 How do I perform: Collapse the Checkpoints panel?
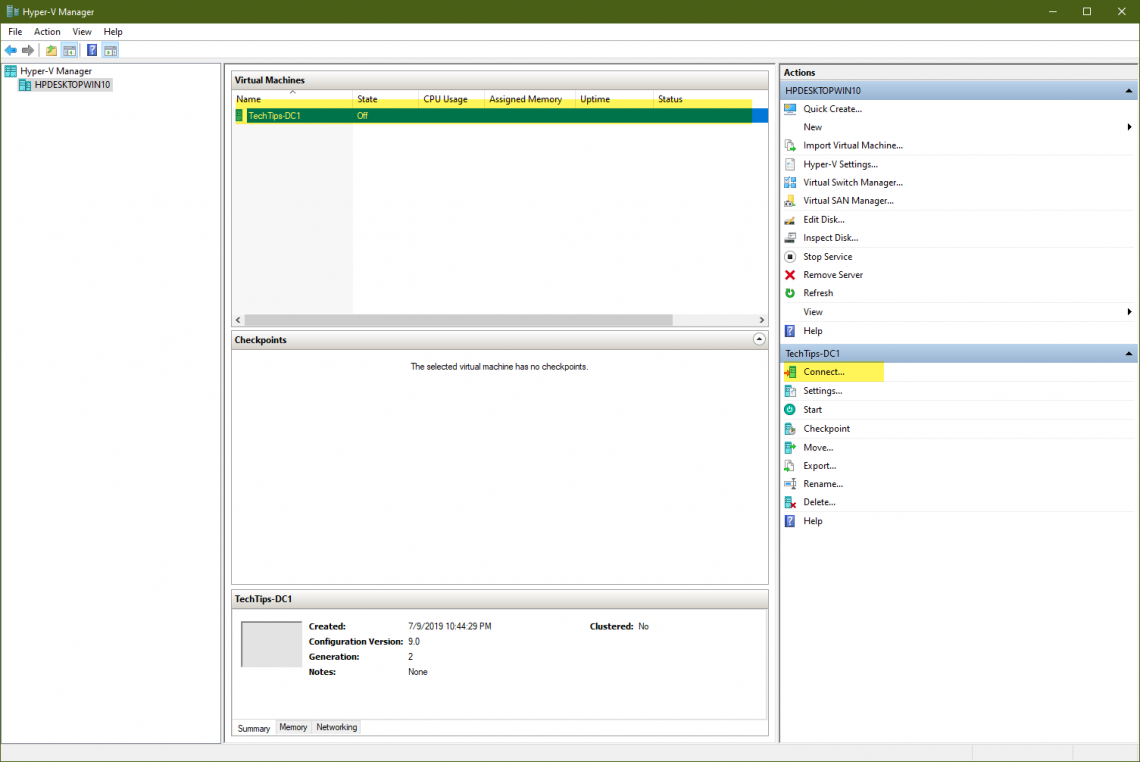[757, 339]
